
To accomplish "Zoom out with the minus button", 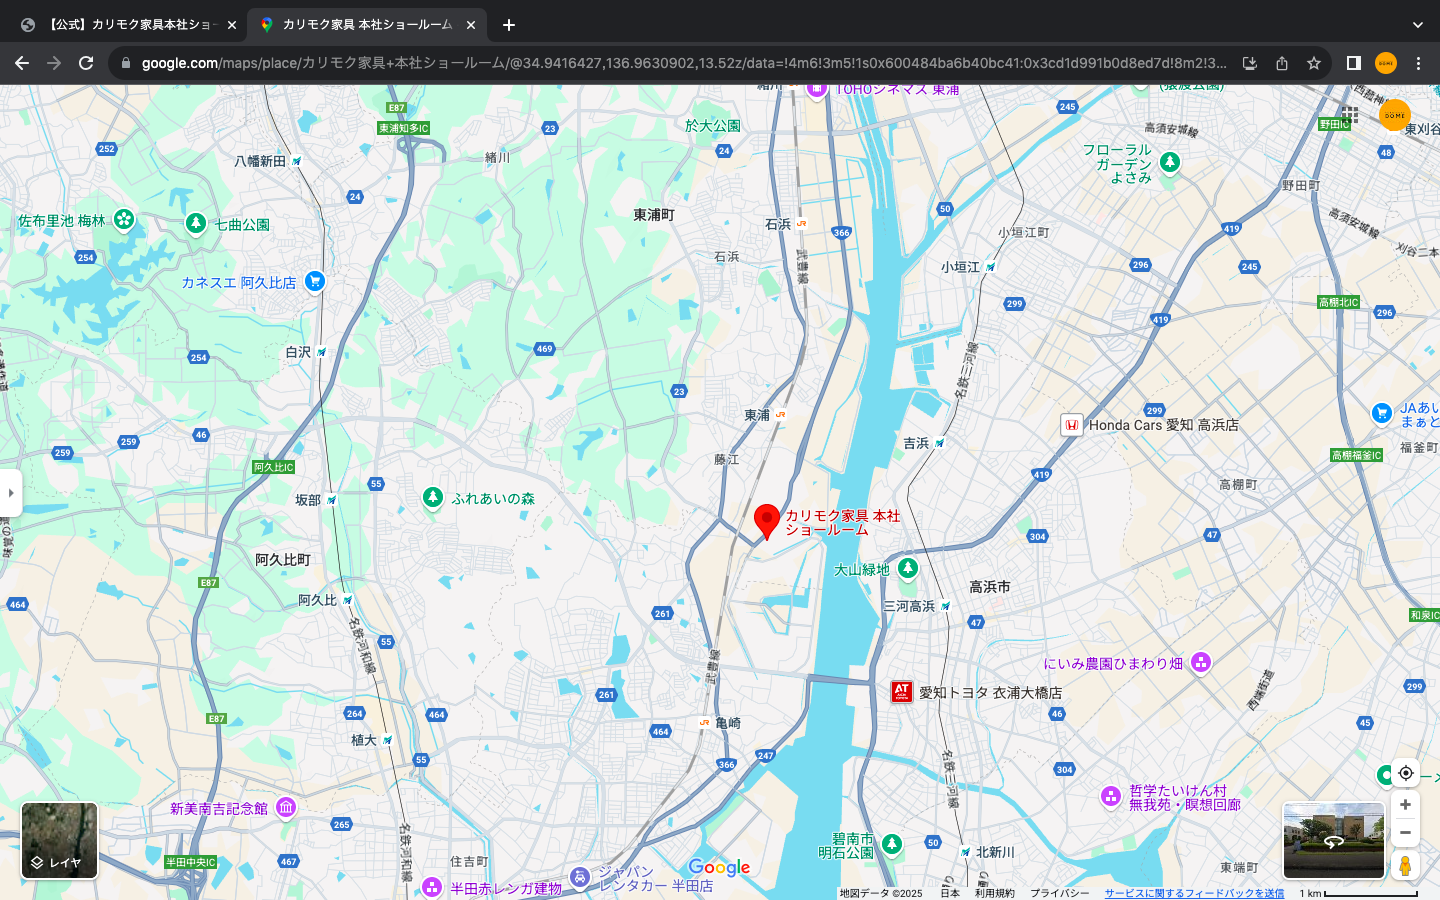I will pos(1405,833).
